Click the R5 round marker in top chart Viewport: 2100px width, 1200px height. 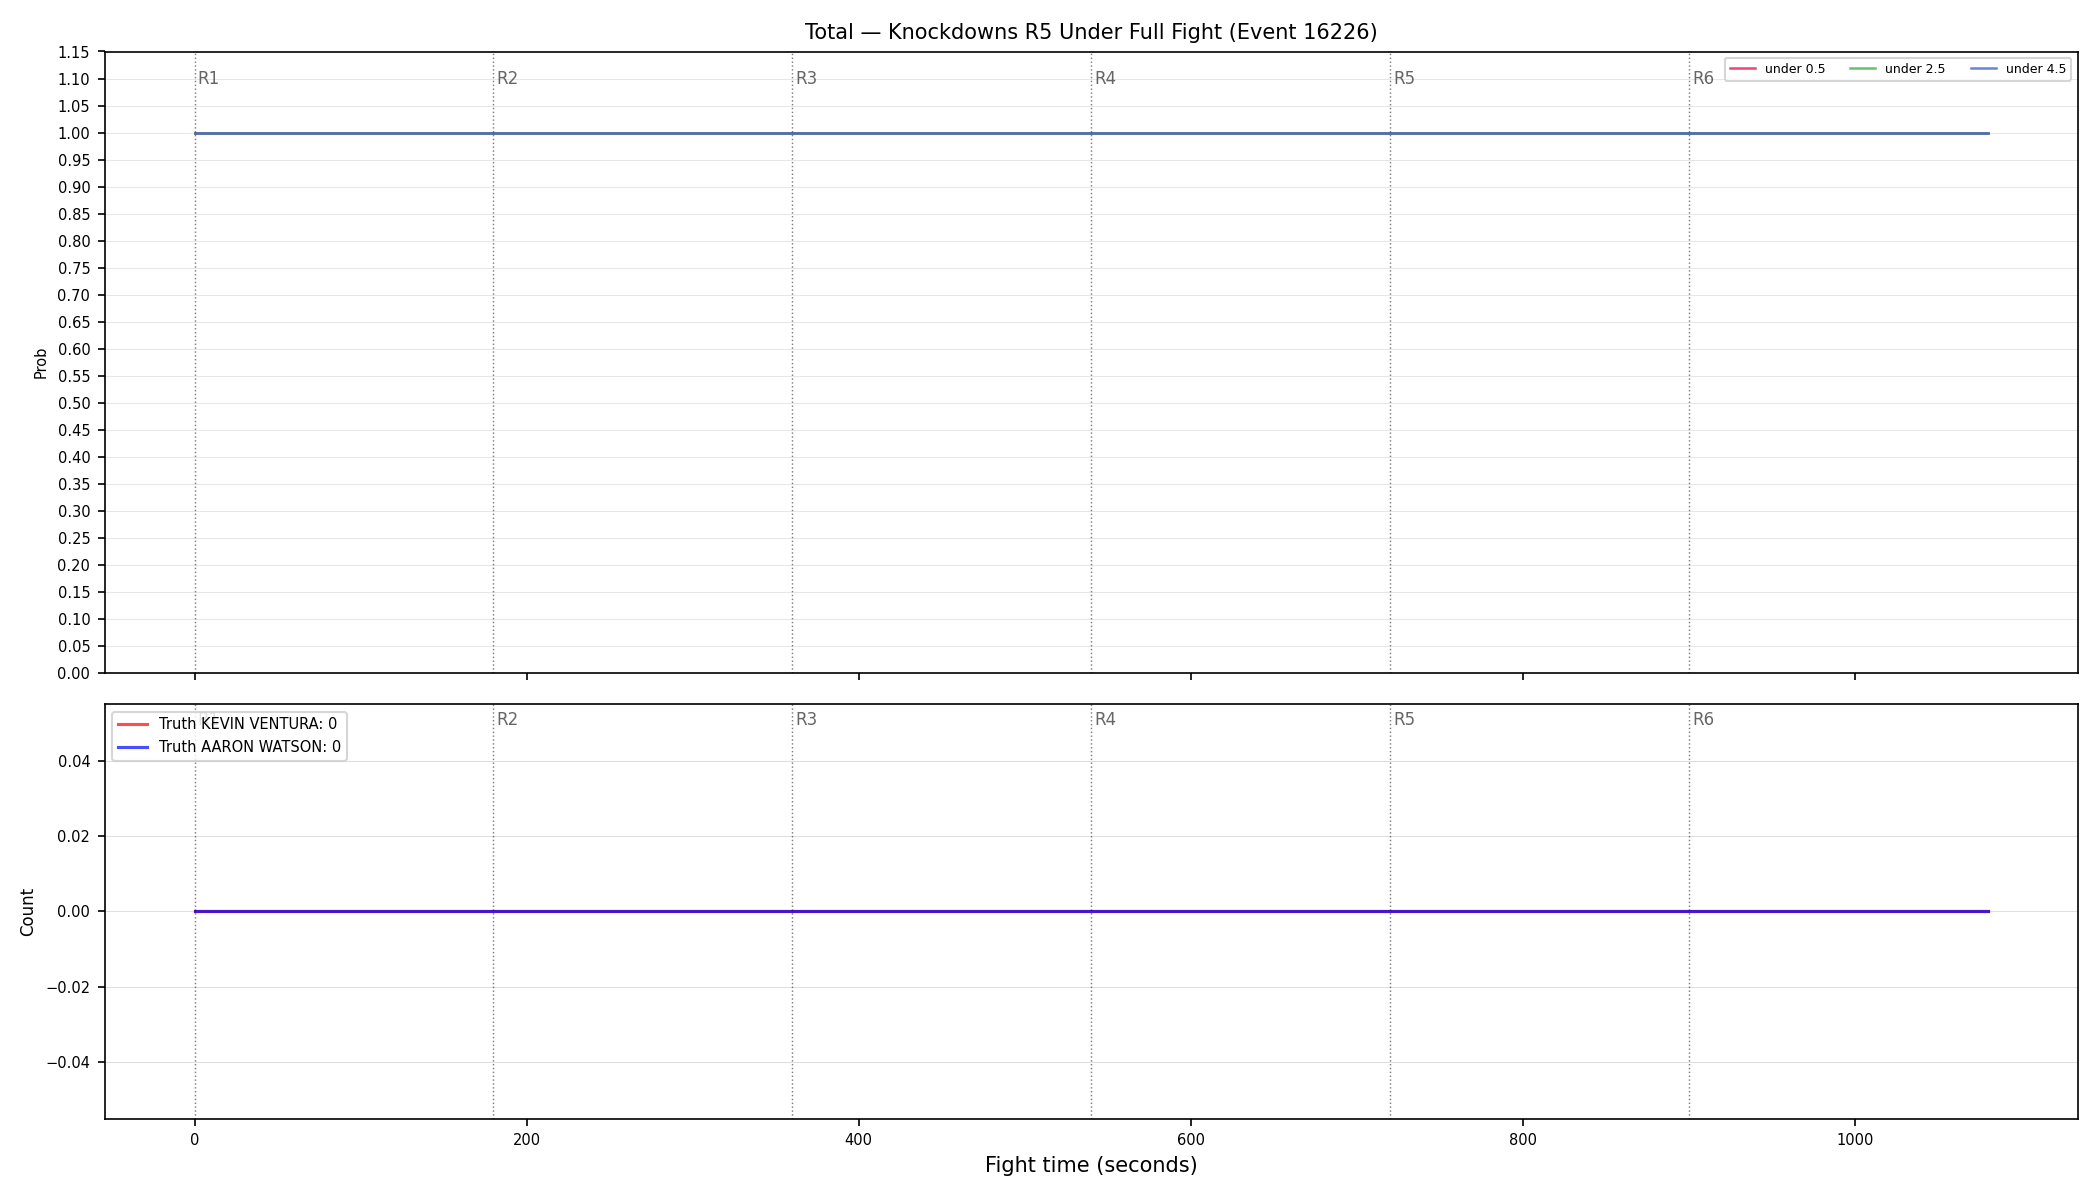coord(1404,78)
